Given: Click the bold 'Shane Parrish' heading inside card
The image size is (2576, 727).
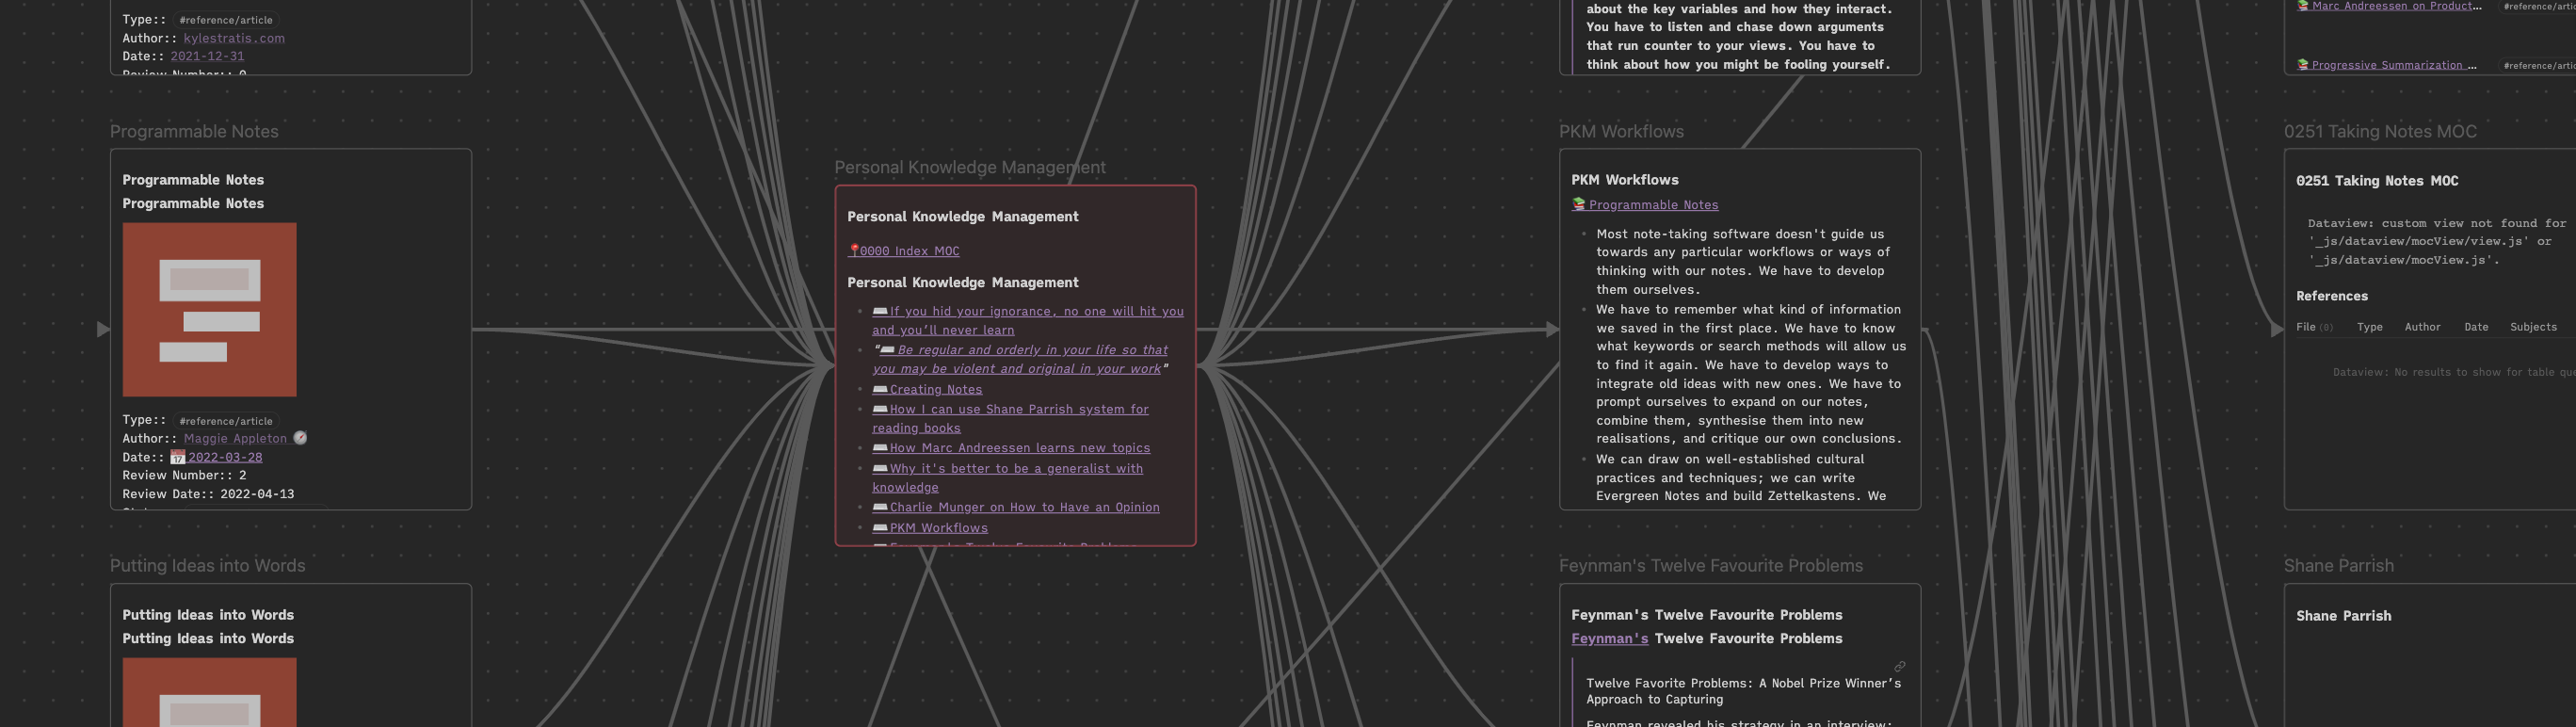Looking at the screenshot, I should click(2343, 616).
